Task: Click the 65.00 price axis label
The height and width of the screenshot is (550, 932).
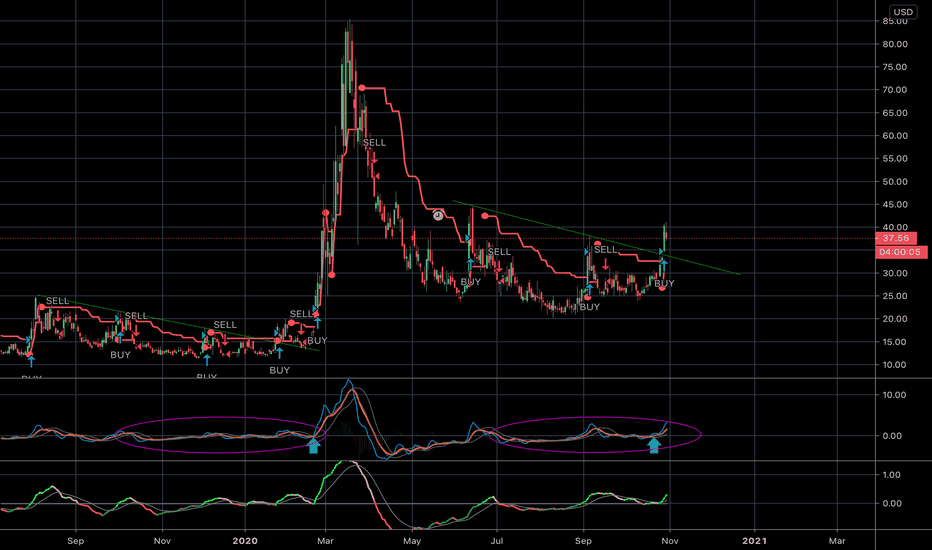Action: pos(895,113)
